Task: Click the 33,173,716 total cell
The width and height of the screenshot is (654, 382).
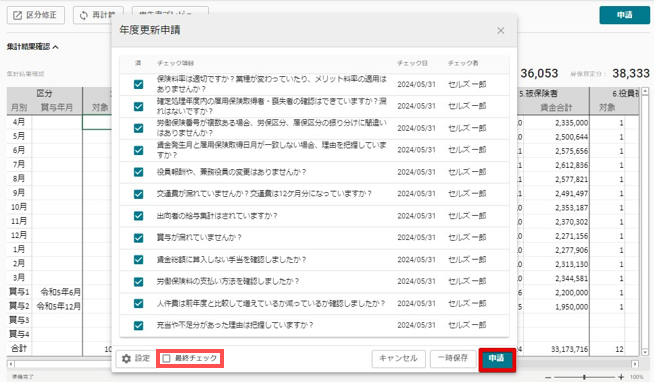Action: (556, 349)
